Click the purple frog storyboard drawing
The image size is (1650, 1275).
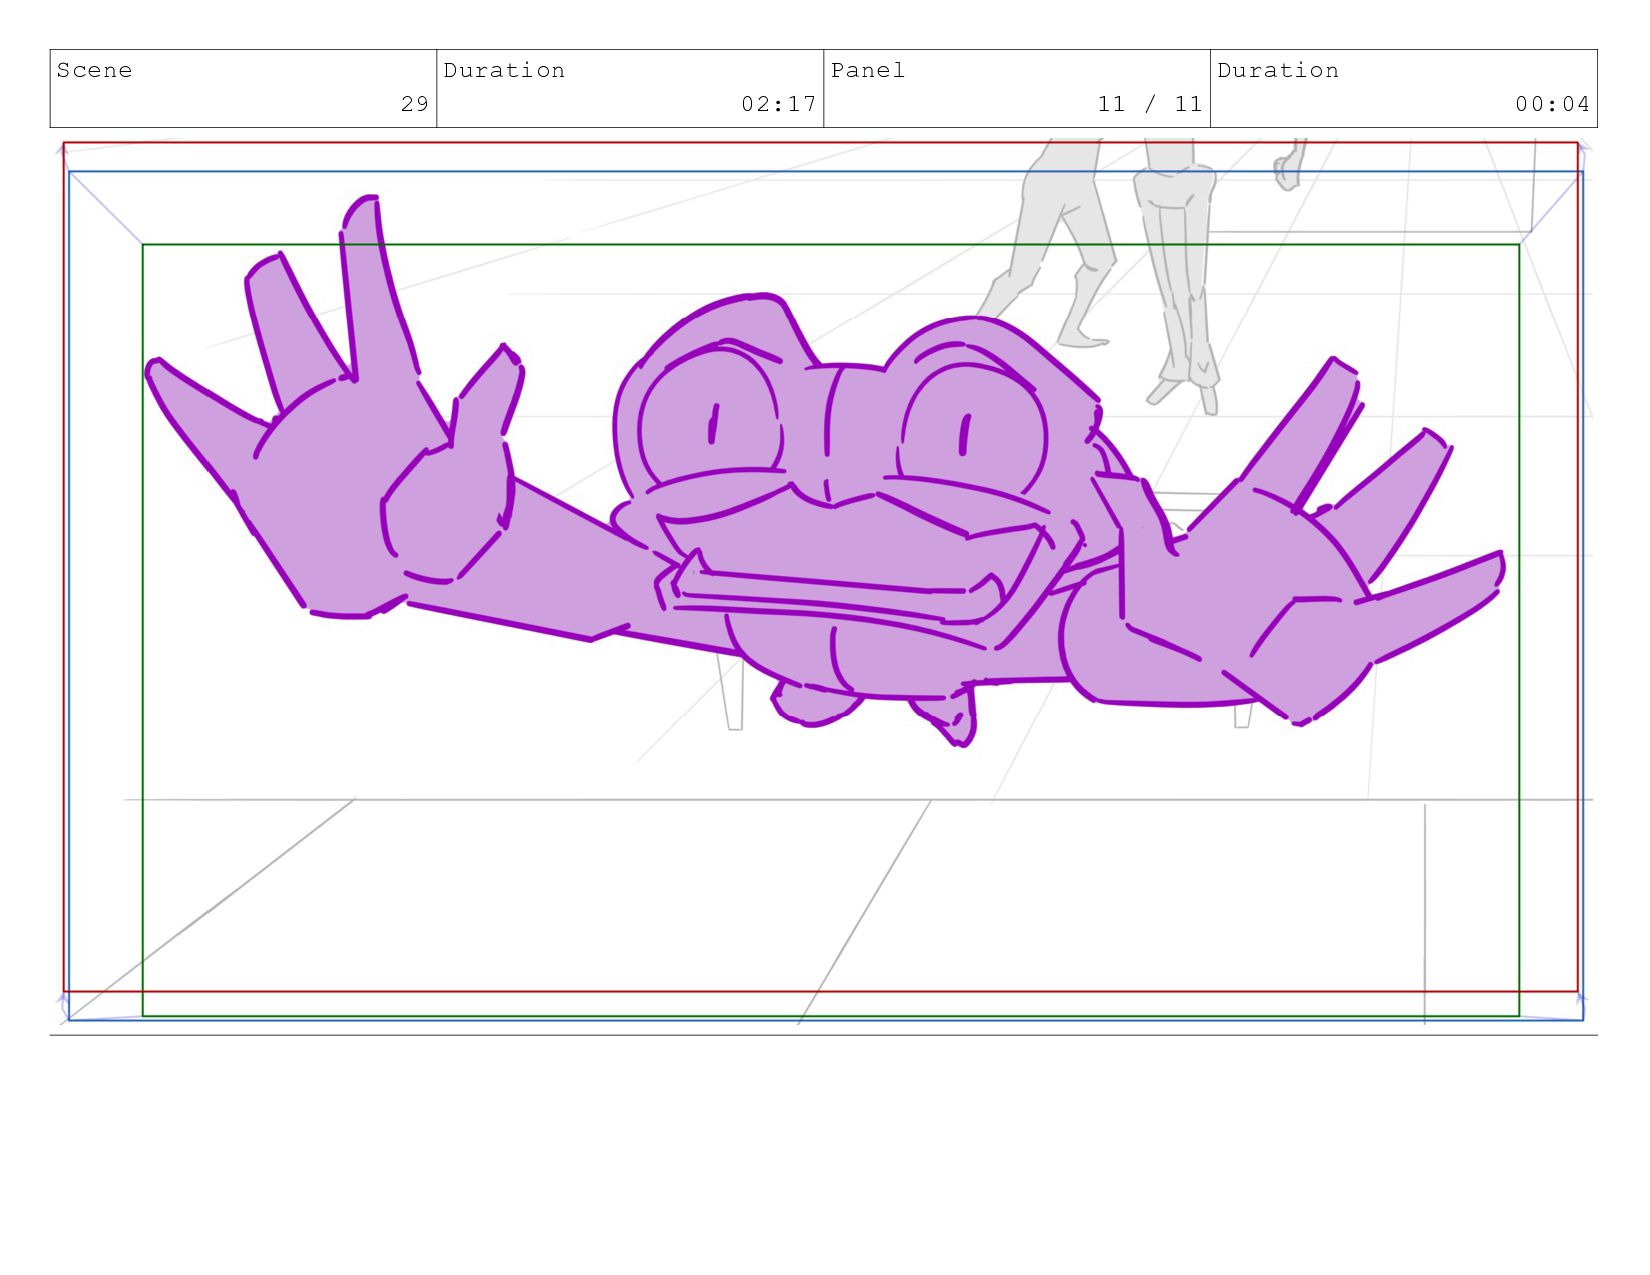pos(825,470)
